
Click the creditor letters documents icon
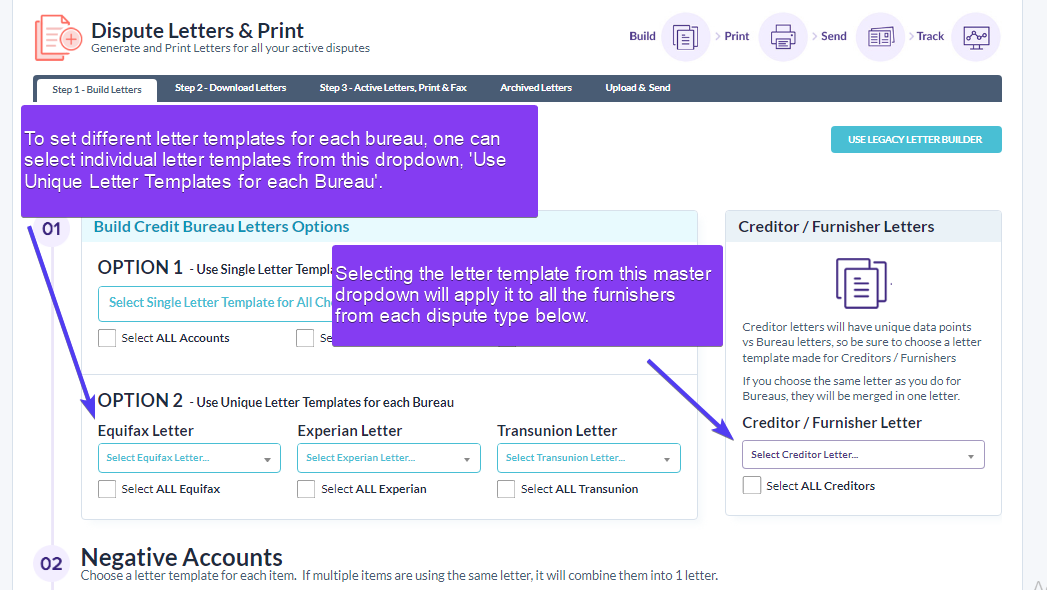click(861, 283)
